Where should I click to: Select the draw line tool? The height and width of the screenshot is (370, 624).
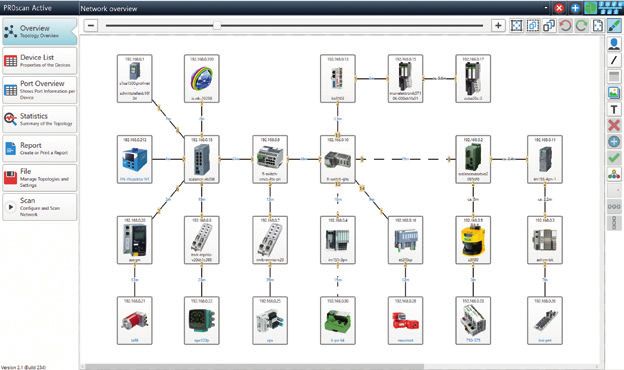614,60
